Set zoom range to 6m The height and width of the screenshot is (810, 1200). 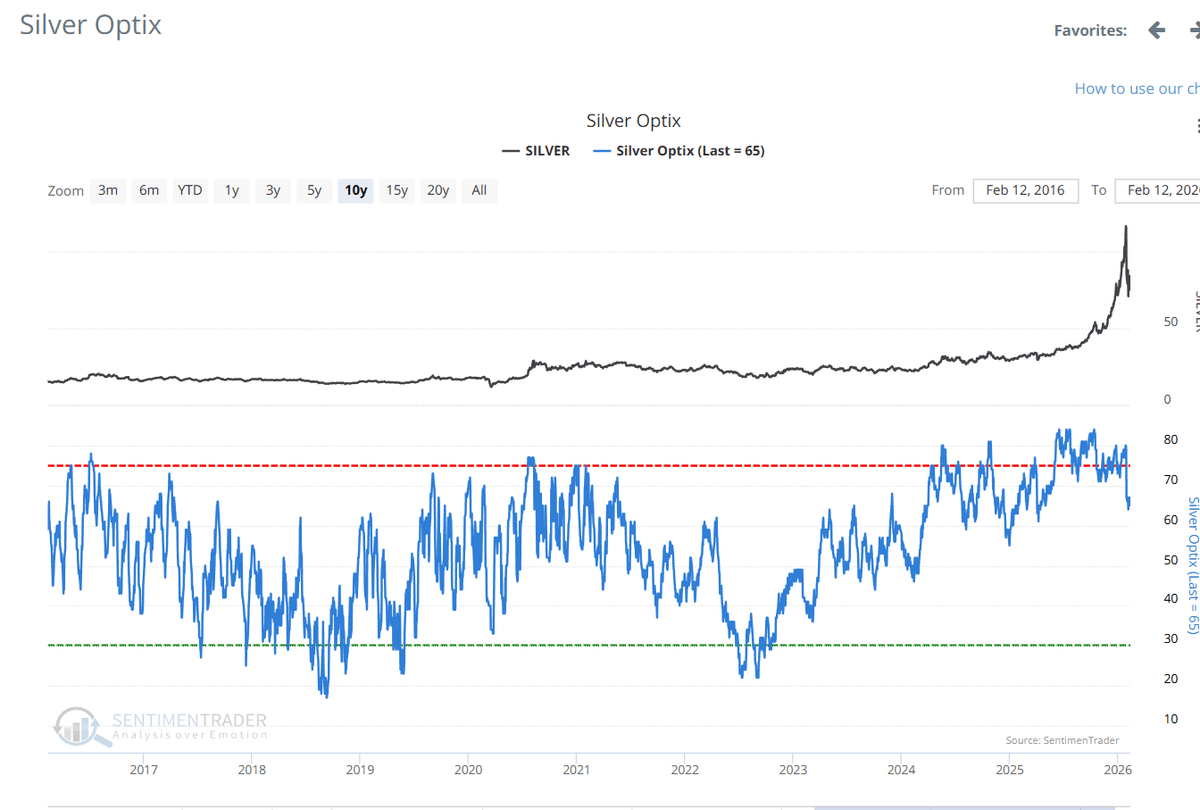pyautogui.click(x=149, y=190)
